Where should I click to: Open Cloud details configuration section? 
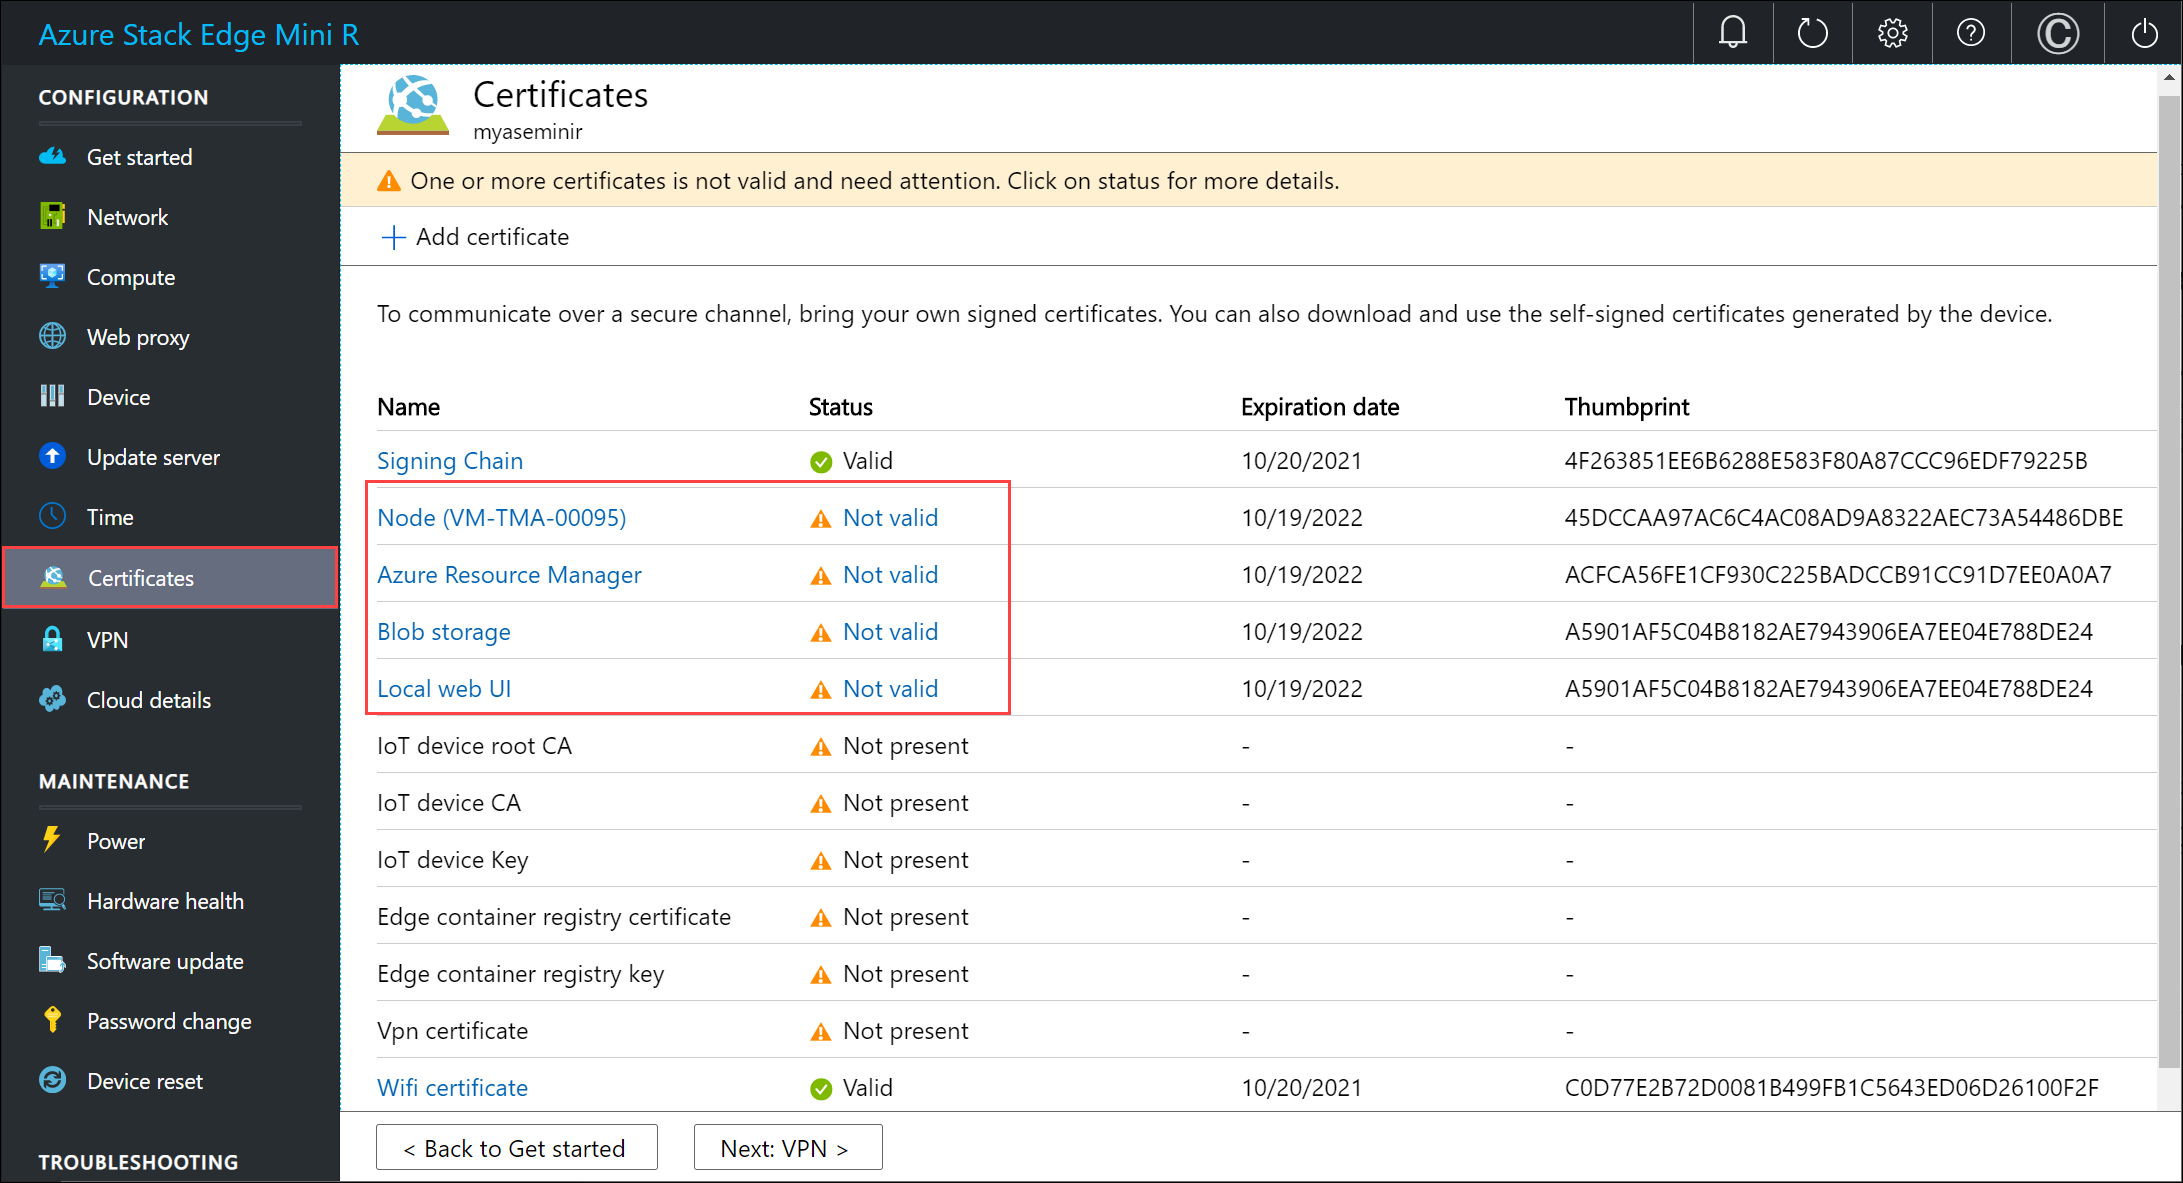click(150, 698)
